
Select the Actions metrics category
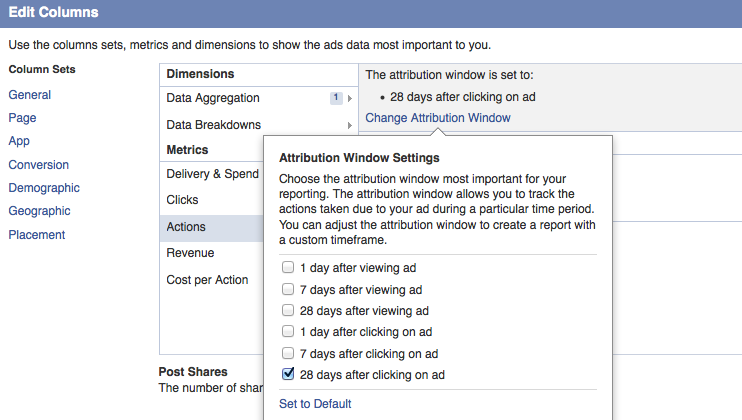(212, 227)
